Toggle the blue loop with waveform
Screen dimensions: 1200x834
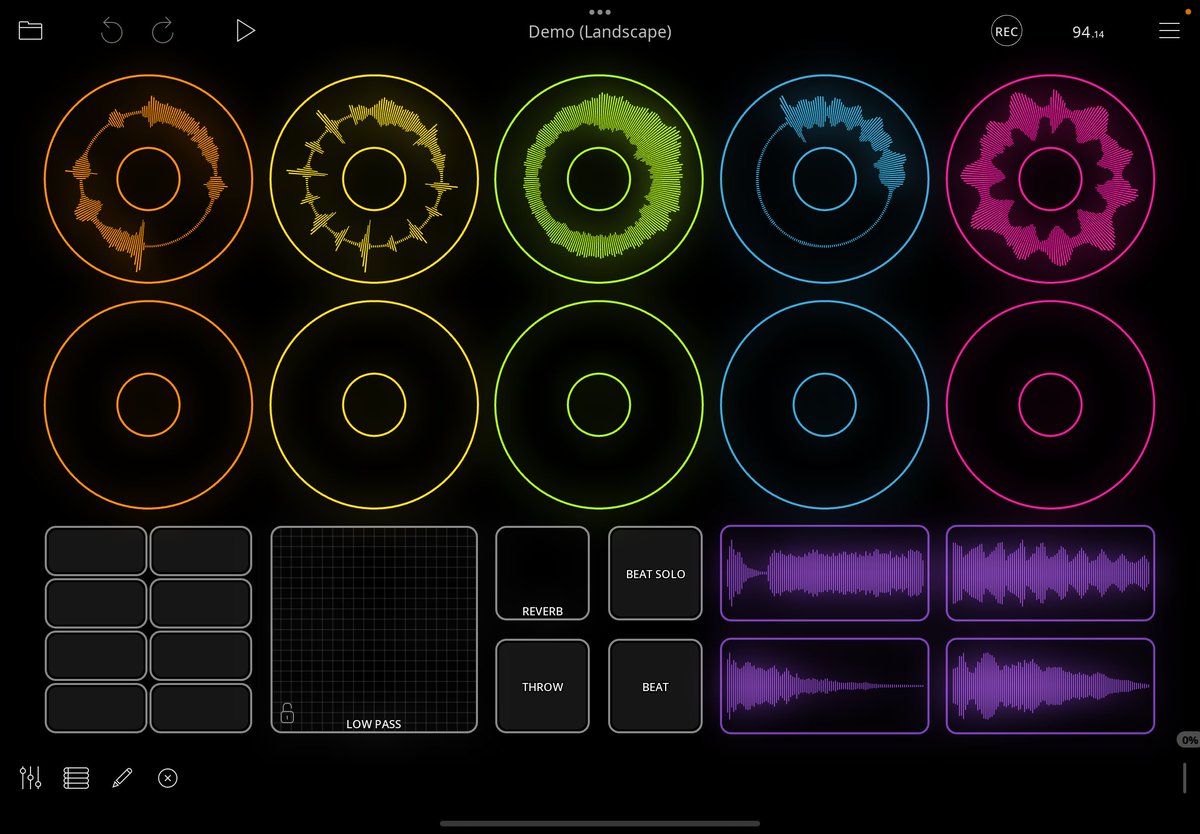click(x=825, y=179)
